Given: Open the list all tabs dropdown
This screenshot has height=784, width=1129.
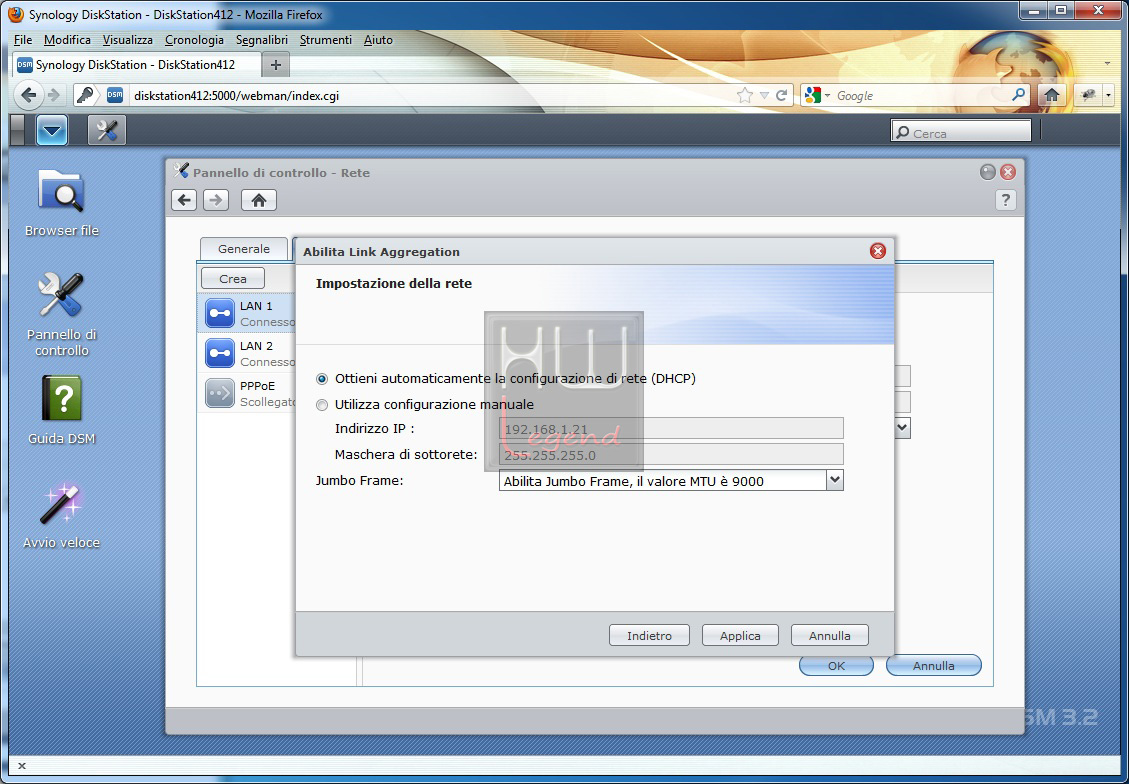Looking at the screenshot, I should pos(1107,64).
